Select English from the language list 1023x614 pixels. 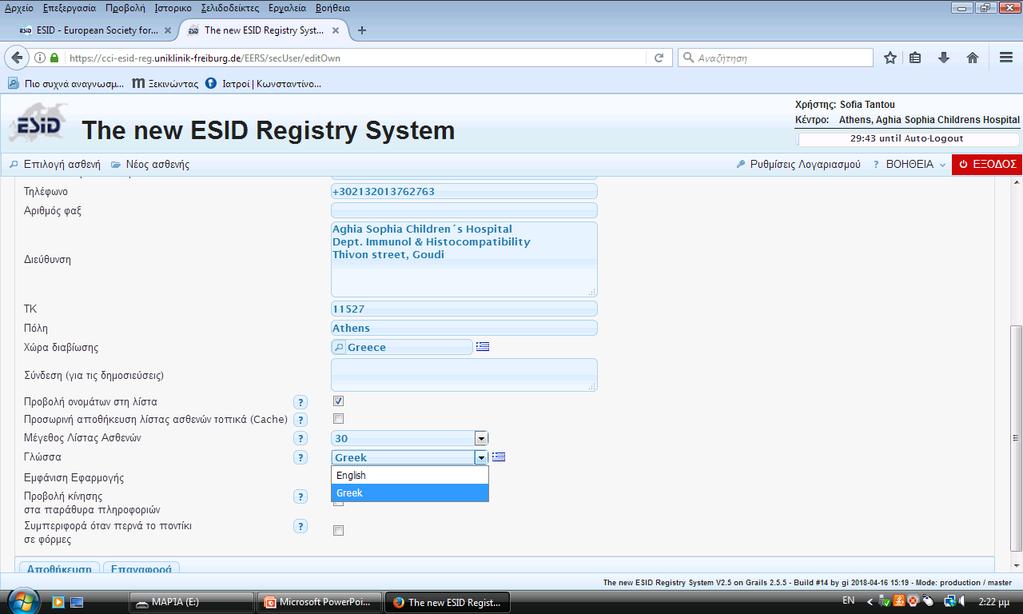point(410,475)
